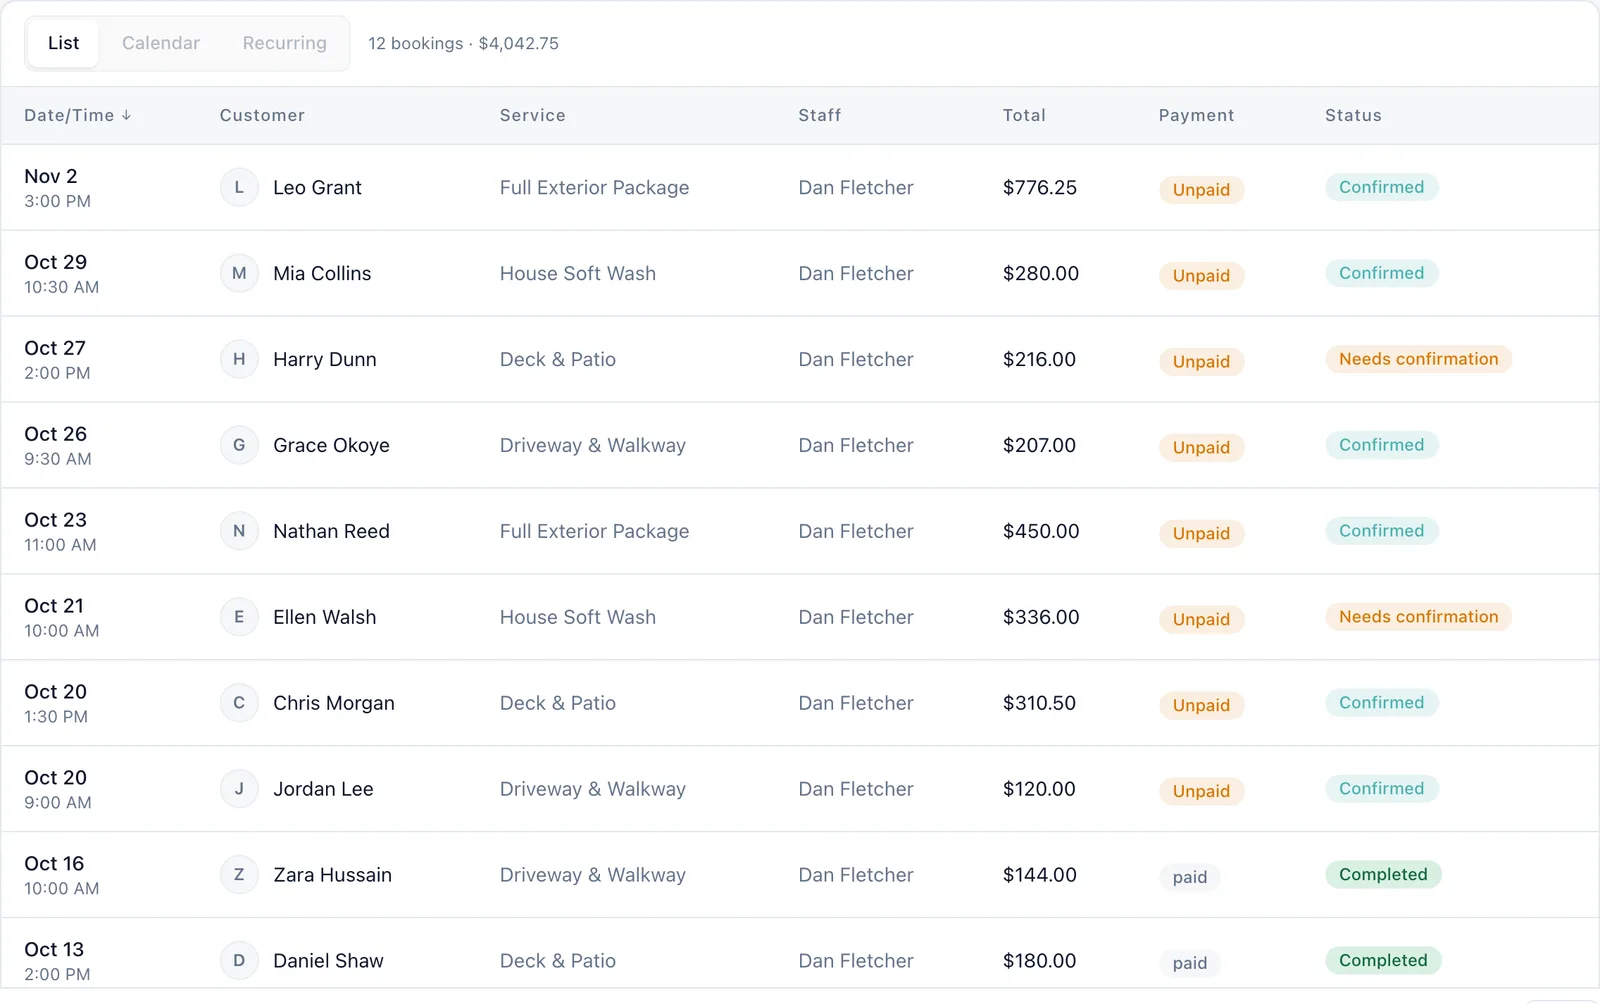Click the Confirmed badge for Grace Okoye
1600x1004 pixels.
[1381, 445]
